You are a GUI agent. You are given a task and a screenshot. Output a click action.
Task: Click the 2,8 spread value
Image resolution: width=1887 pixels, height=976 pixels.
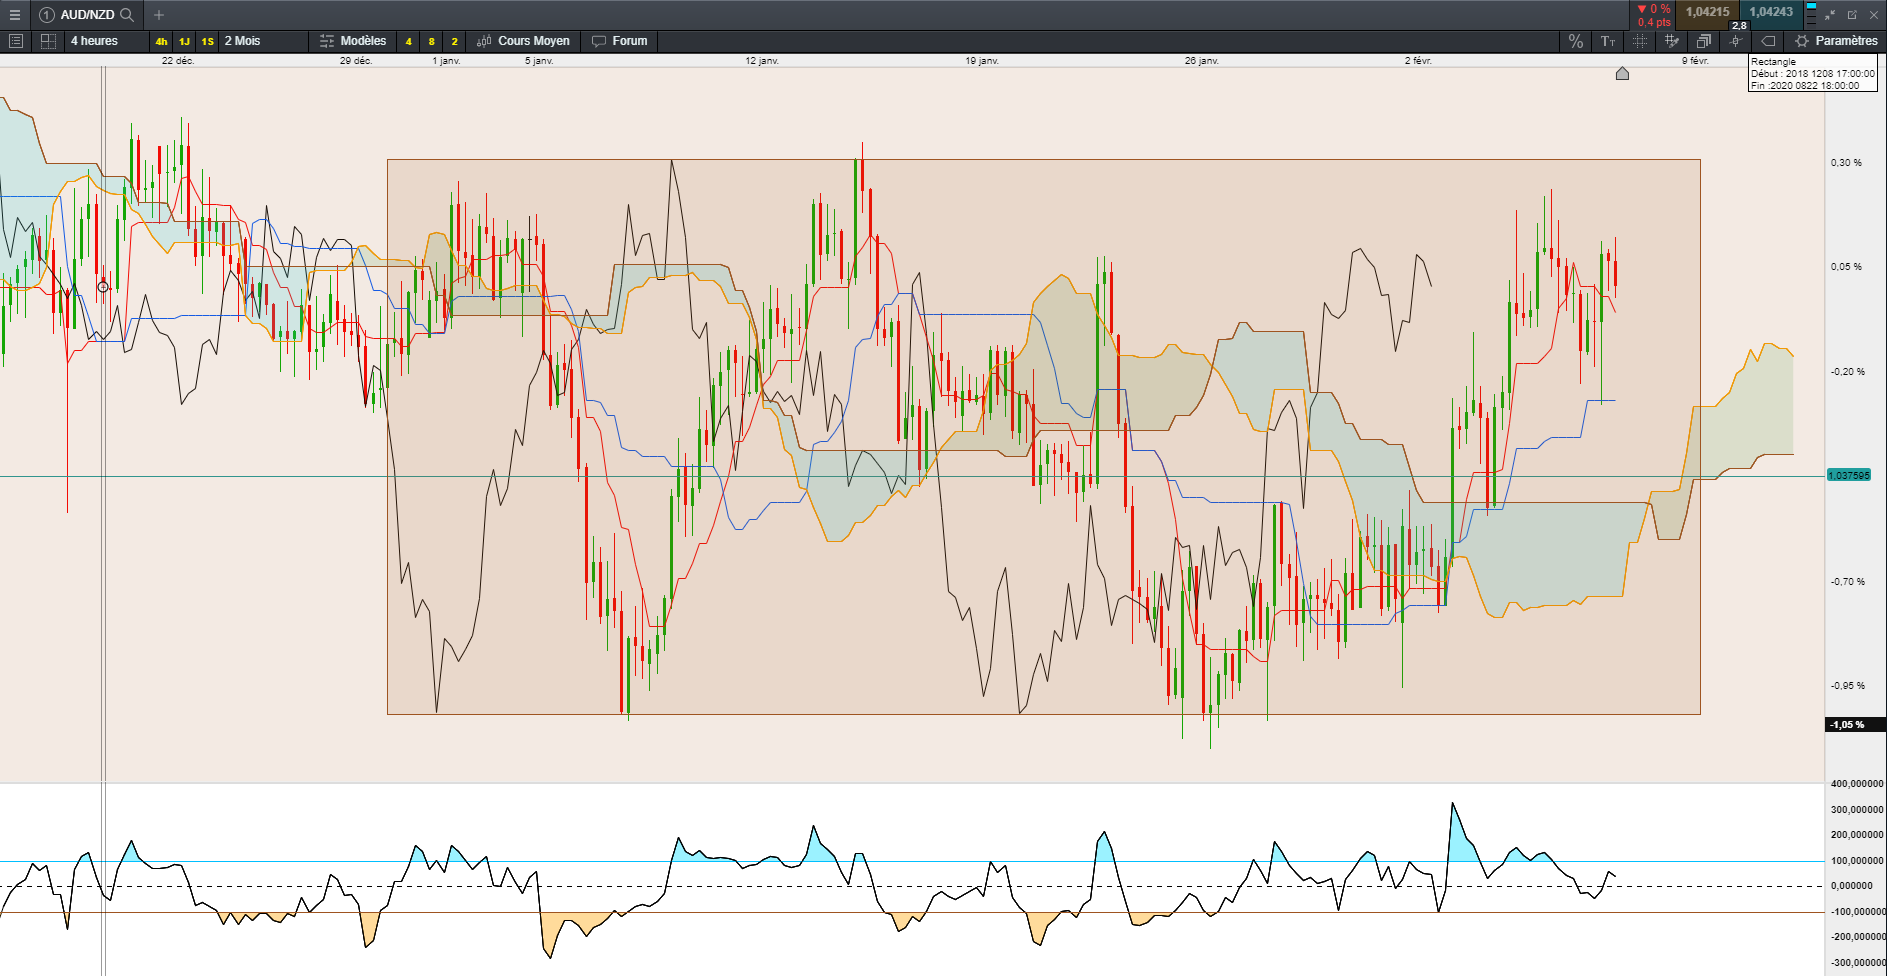click(x=1739, y=25)
